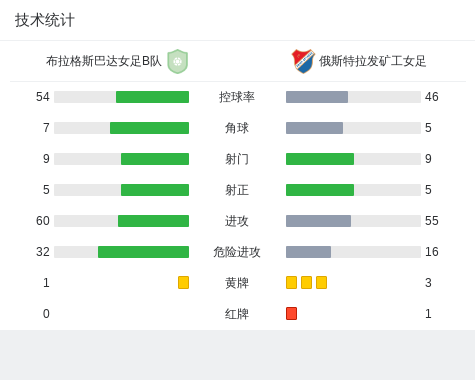The image size is (475, 380).
Task: Click the red and blue away team crest
Action: 303,61
